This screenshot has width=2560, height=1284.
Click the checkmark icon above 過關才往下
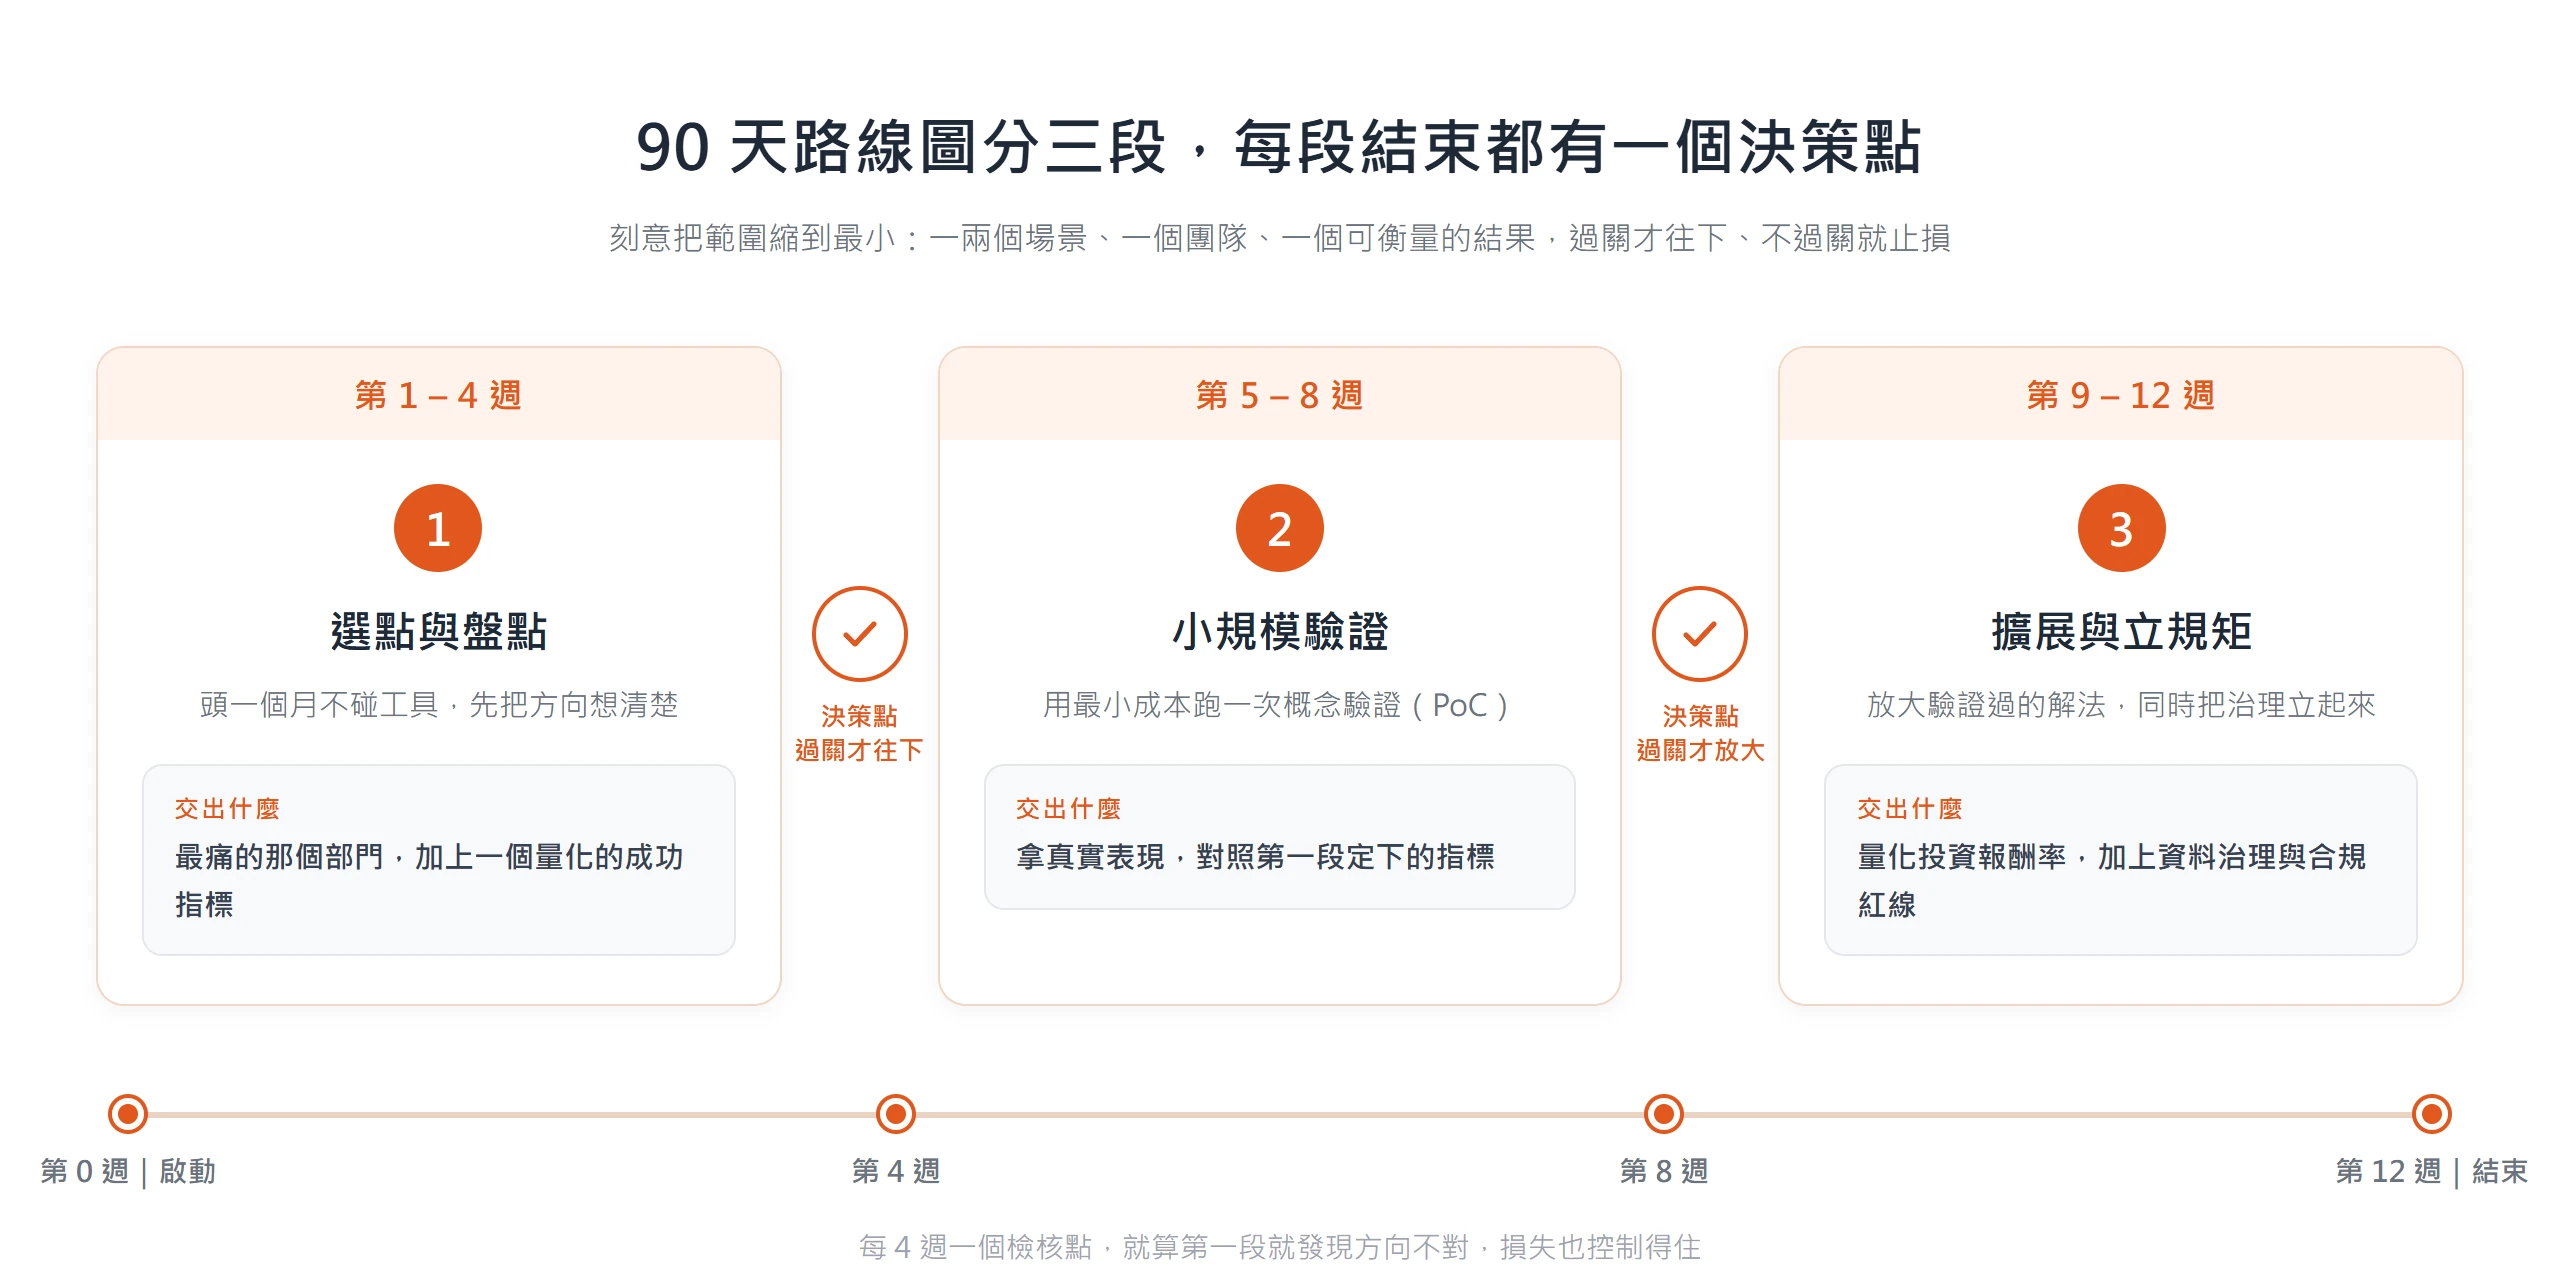tap(859, 634)
